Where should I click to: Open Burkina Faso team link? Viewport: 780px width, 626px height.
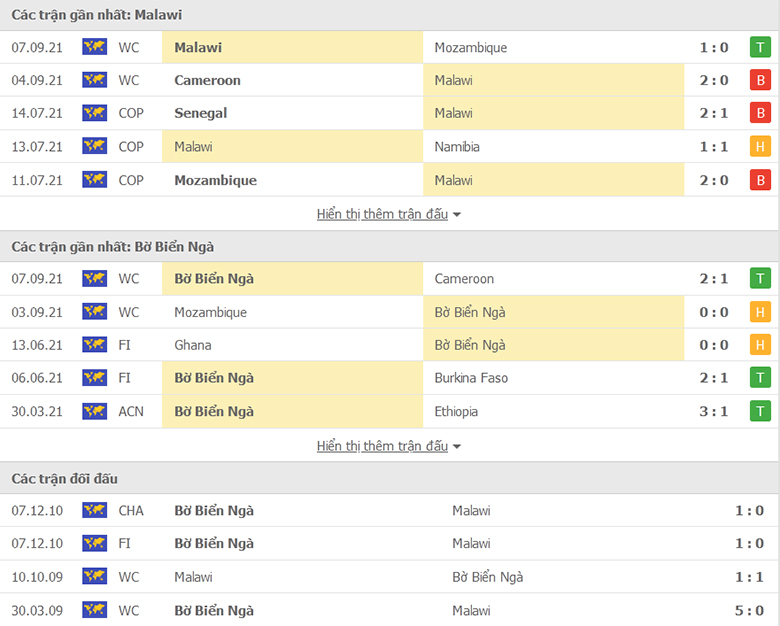[471, 378]
